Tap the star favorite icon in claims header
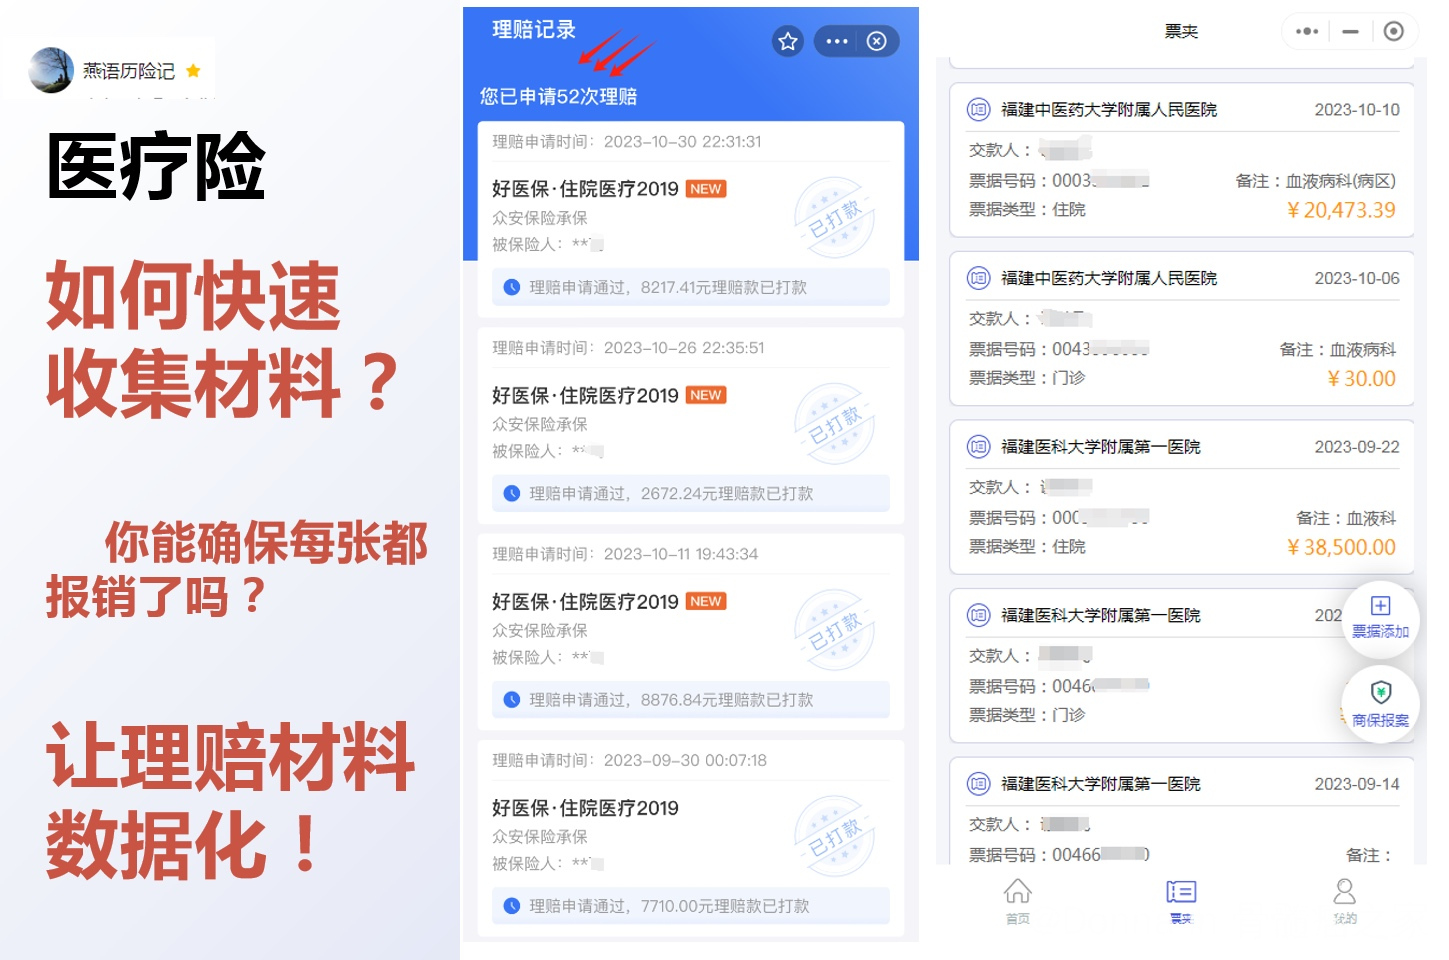 [788, 41]
